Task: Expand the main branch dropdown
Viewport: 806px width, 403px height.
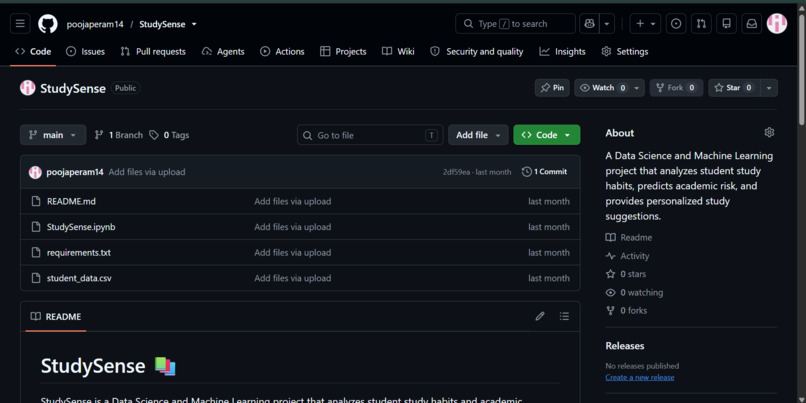Action: point(53,135)
